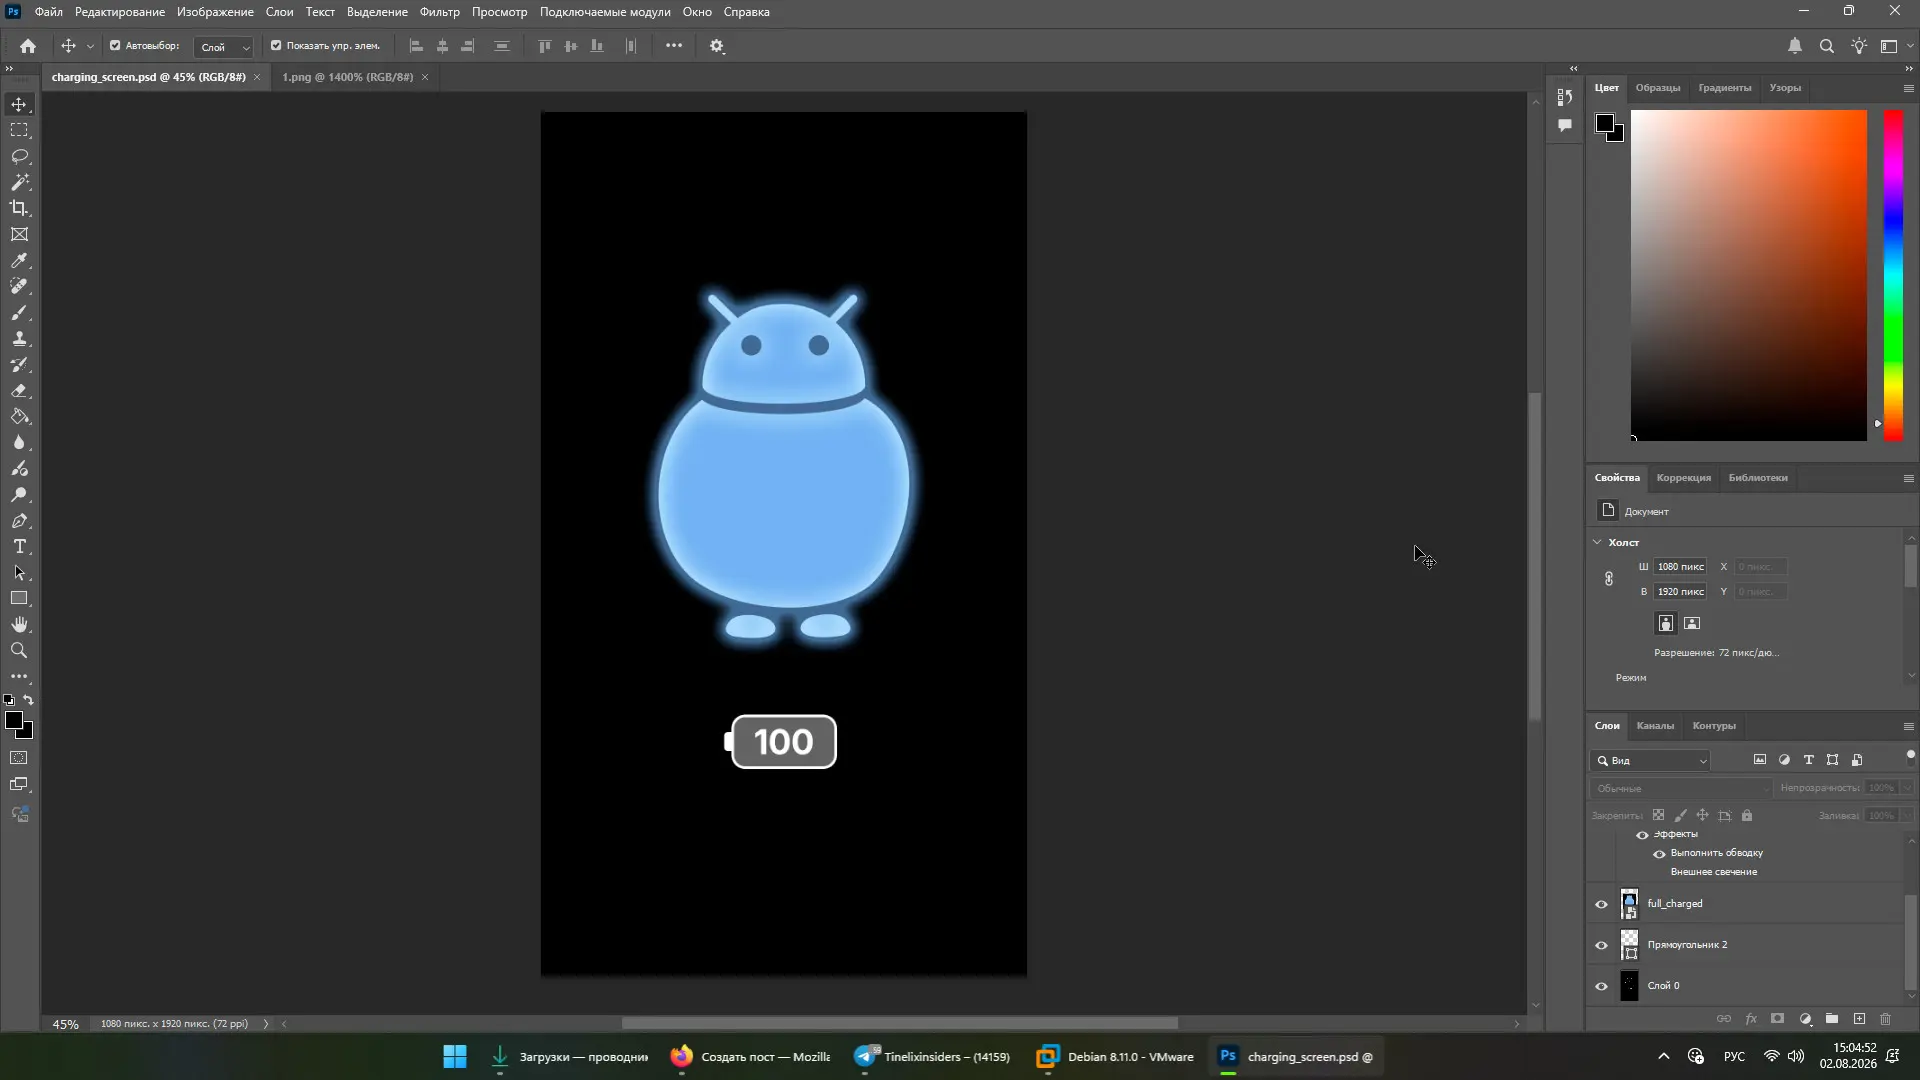Set canvas to landscape orientation
1920x1080 pixels.
(x=1692, y=623)
